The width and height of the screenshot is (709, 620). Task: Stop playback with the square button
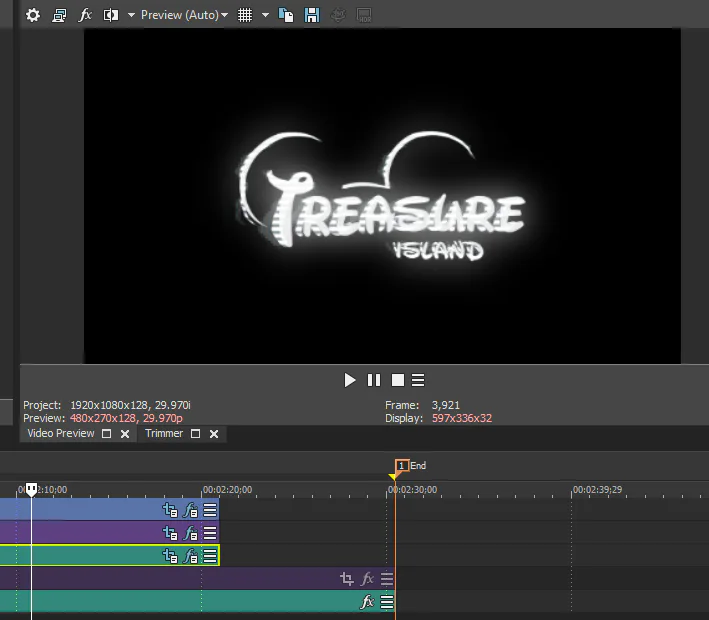(398, 380)
